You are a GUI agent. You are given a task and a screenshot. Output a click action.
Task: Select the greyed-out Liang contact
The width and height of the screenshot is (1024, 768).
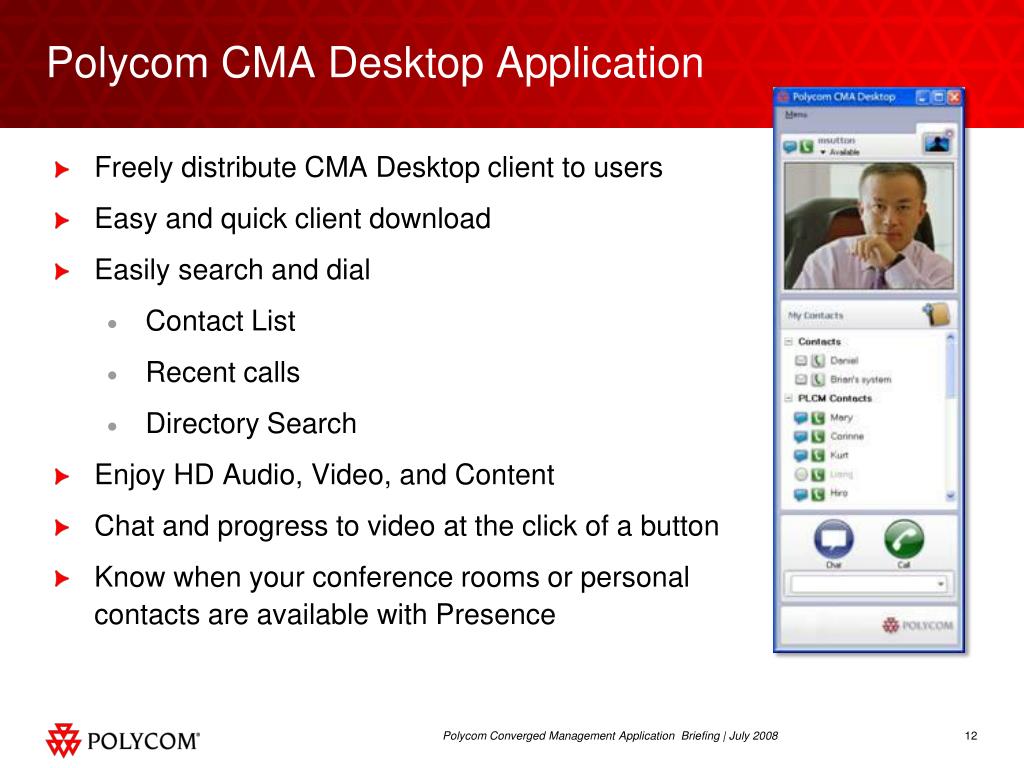pyautogui.click(x=842, y=475)
